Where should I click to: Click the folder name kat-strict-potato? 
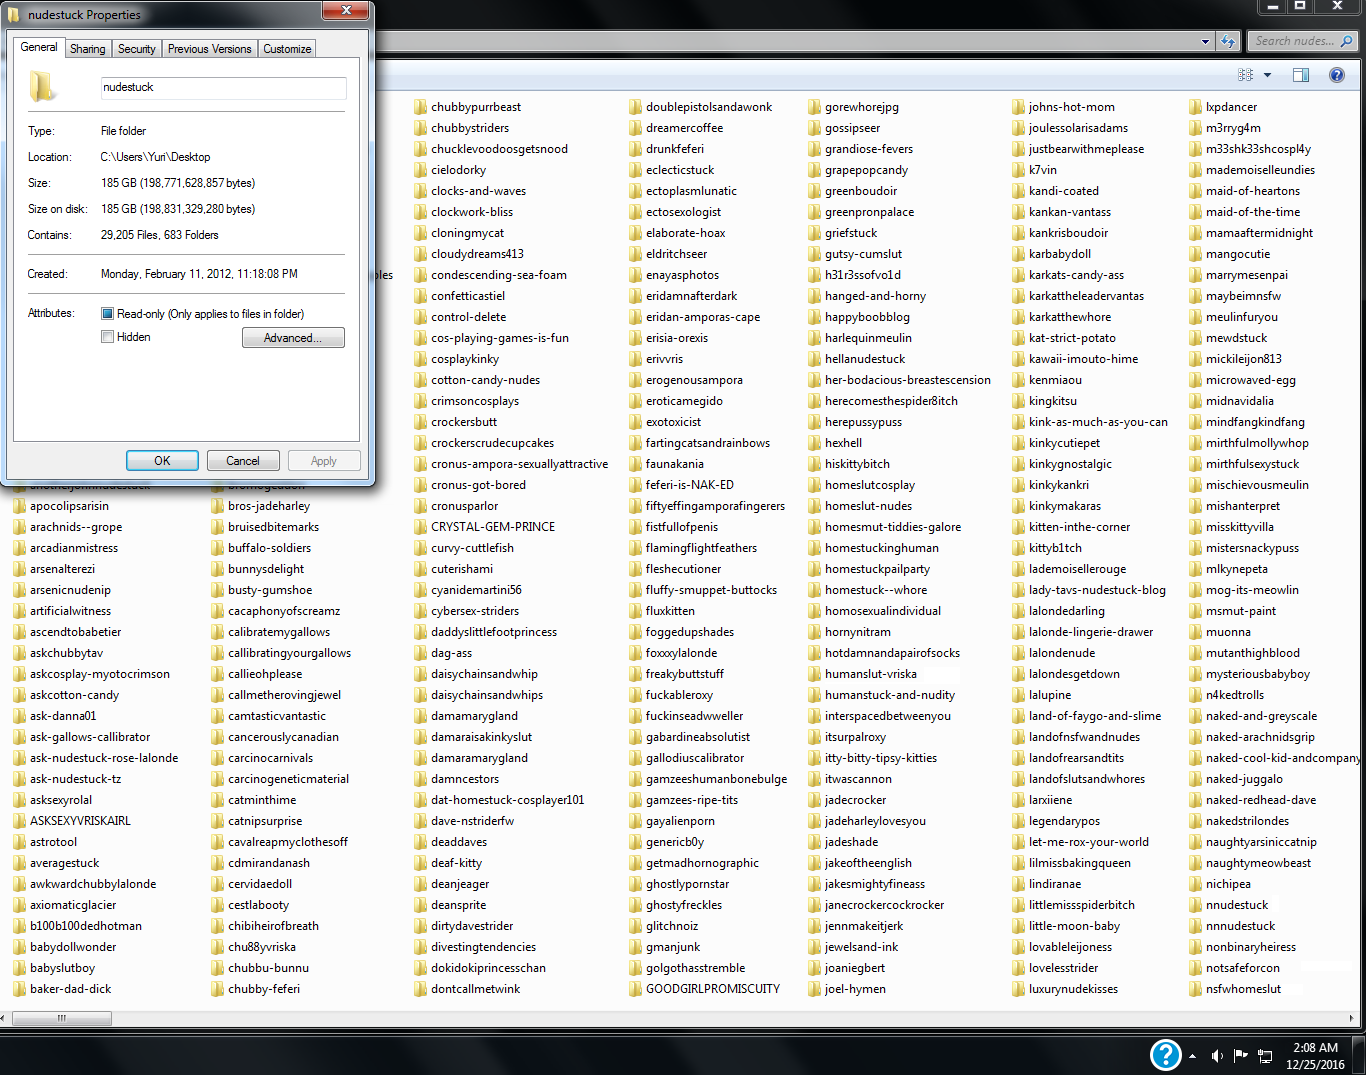tap(1072, 338)
